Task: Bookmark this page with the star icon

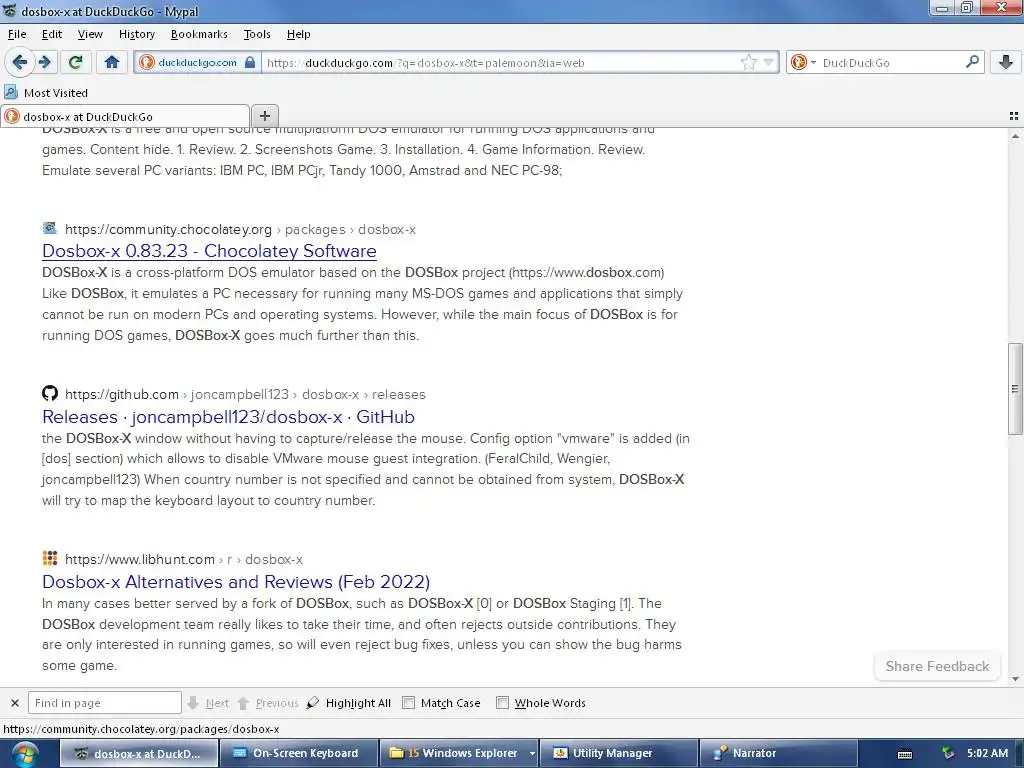Action: point(748,63)
